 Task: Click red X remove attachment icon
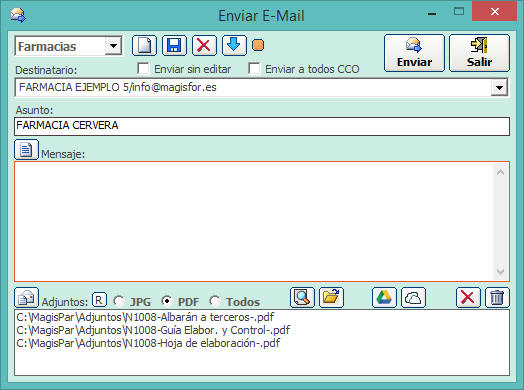pyautogui.click(x=468, y=297)
